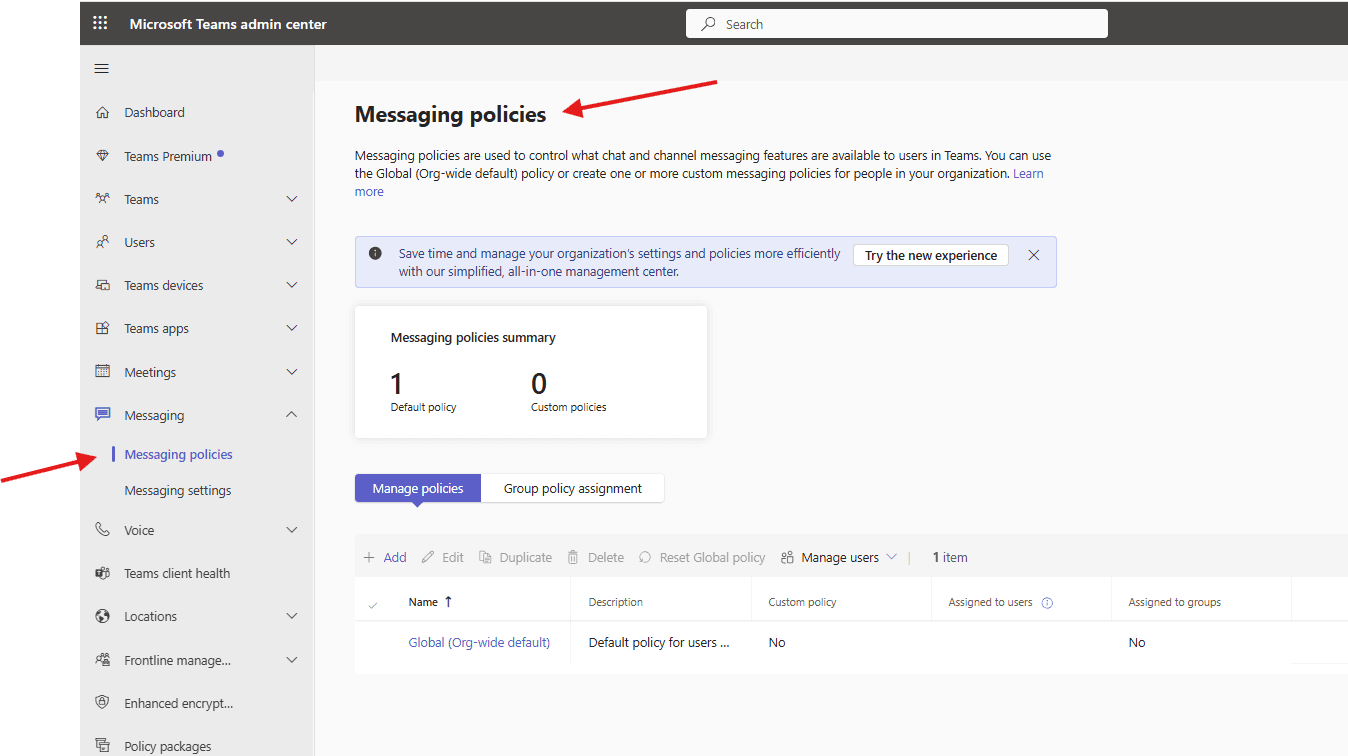Expand the Meetings section chevron

pos(291,371)
